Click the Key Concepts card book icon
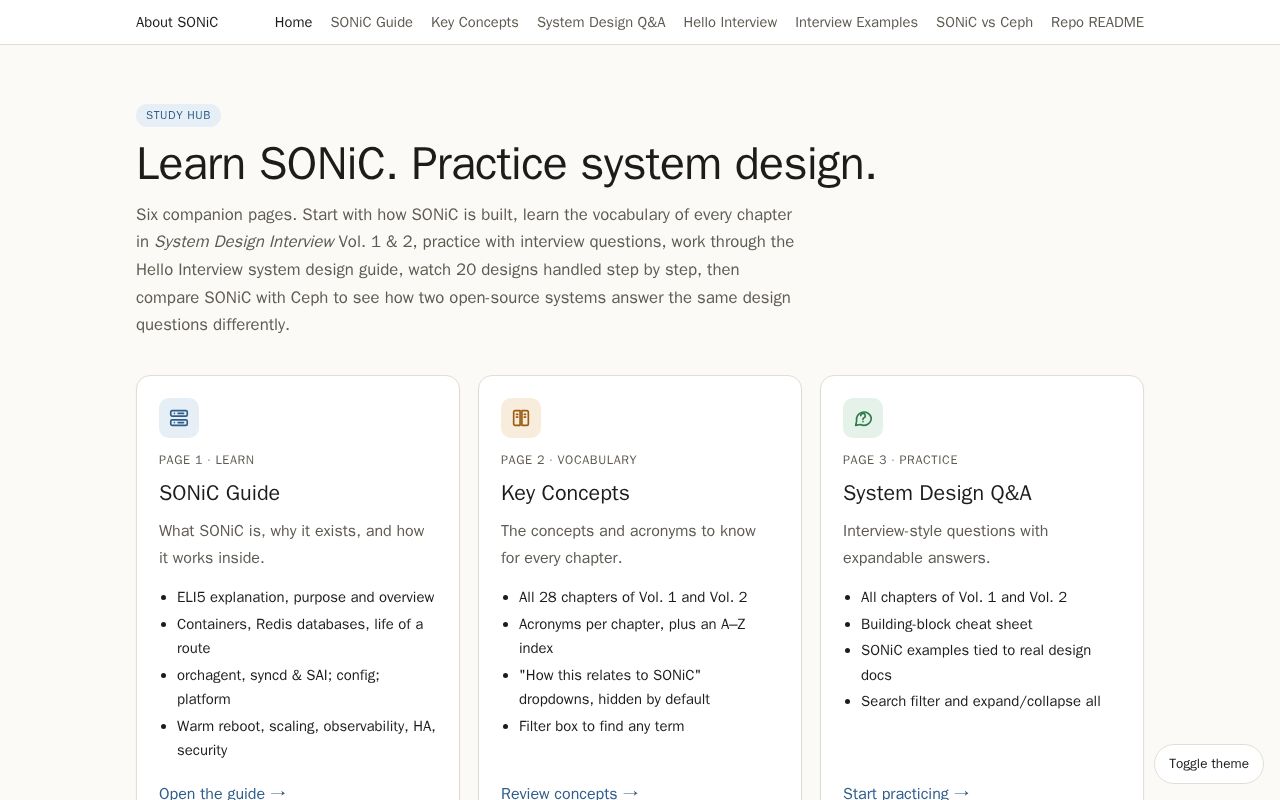The width and height of the screenshot is (1280, 800). click(521, 418)
